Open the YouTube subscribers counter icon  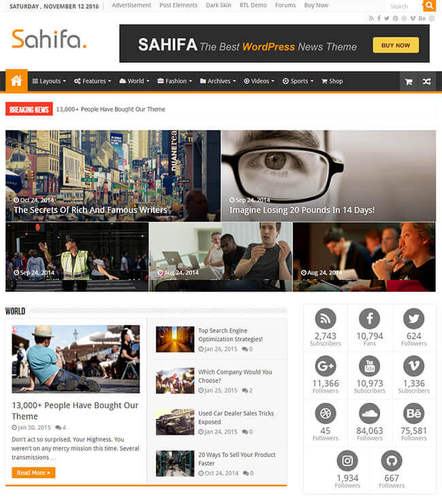click(369, 366)
